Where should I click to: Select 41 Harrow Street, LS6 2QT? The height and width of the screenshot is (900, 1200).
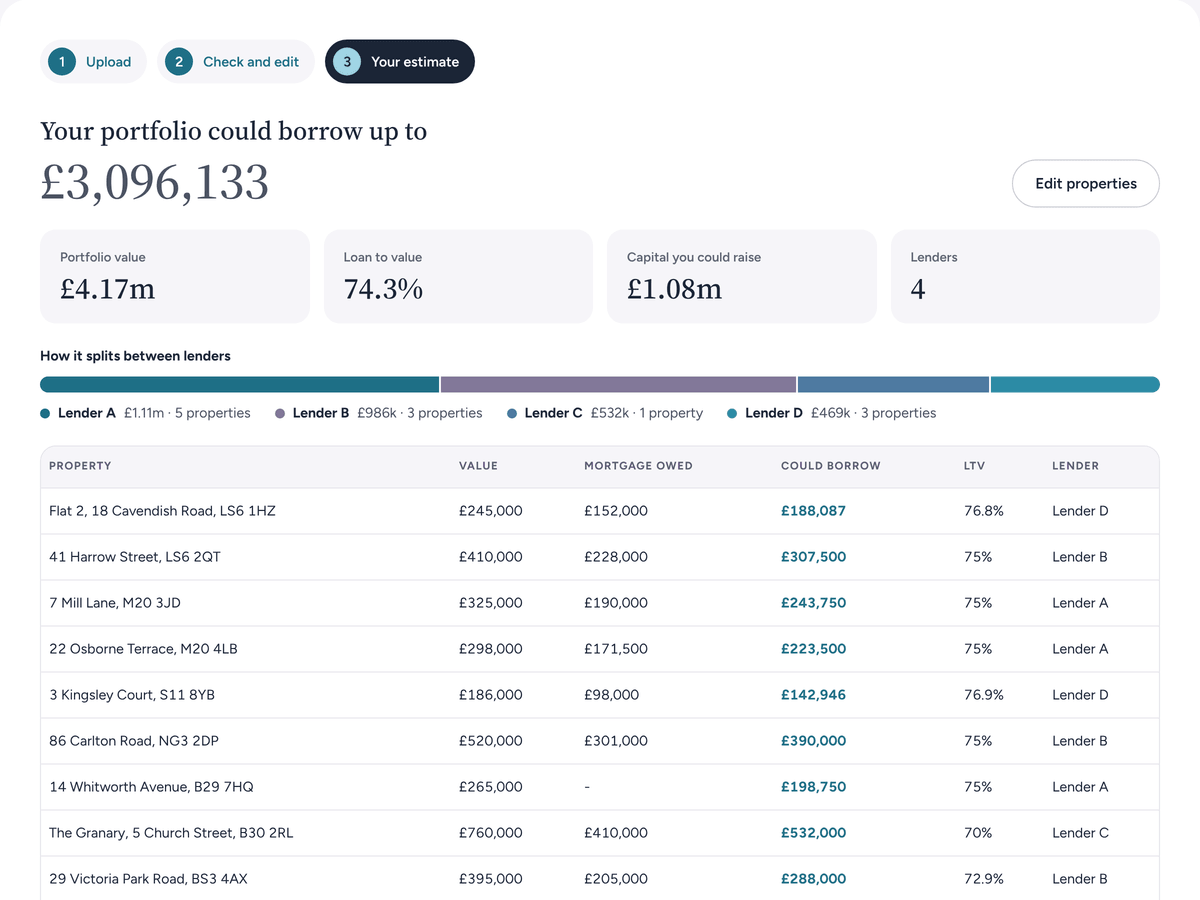coord(600,557)
